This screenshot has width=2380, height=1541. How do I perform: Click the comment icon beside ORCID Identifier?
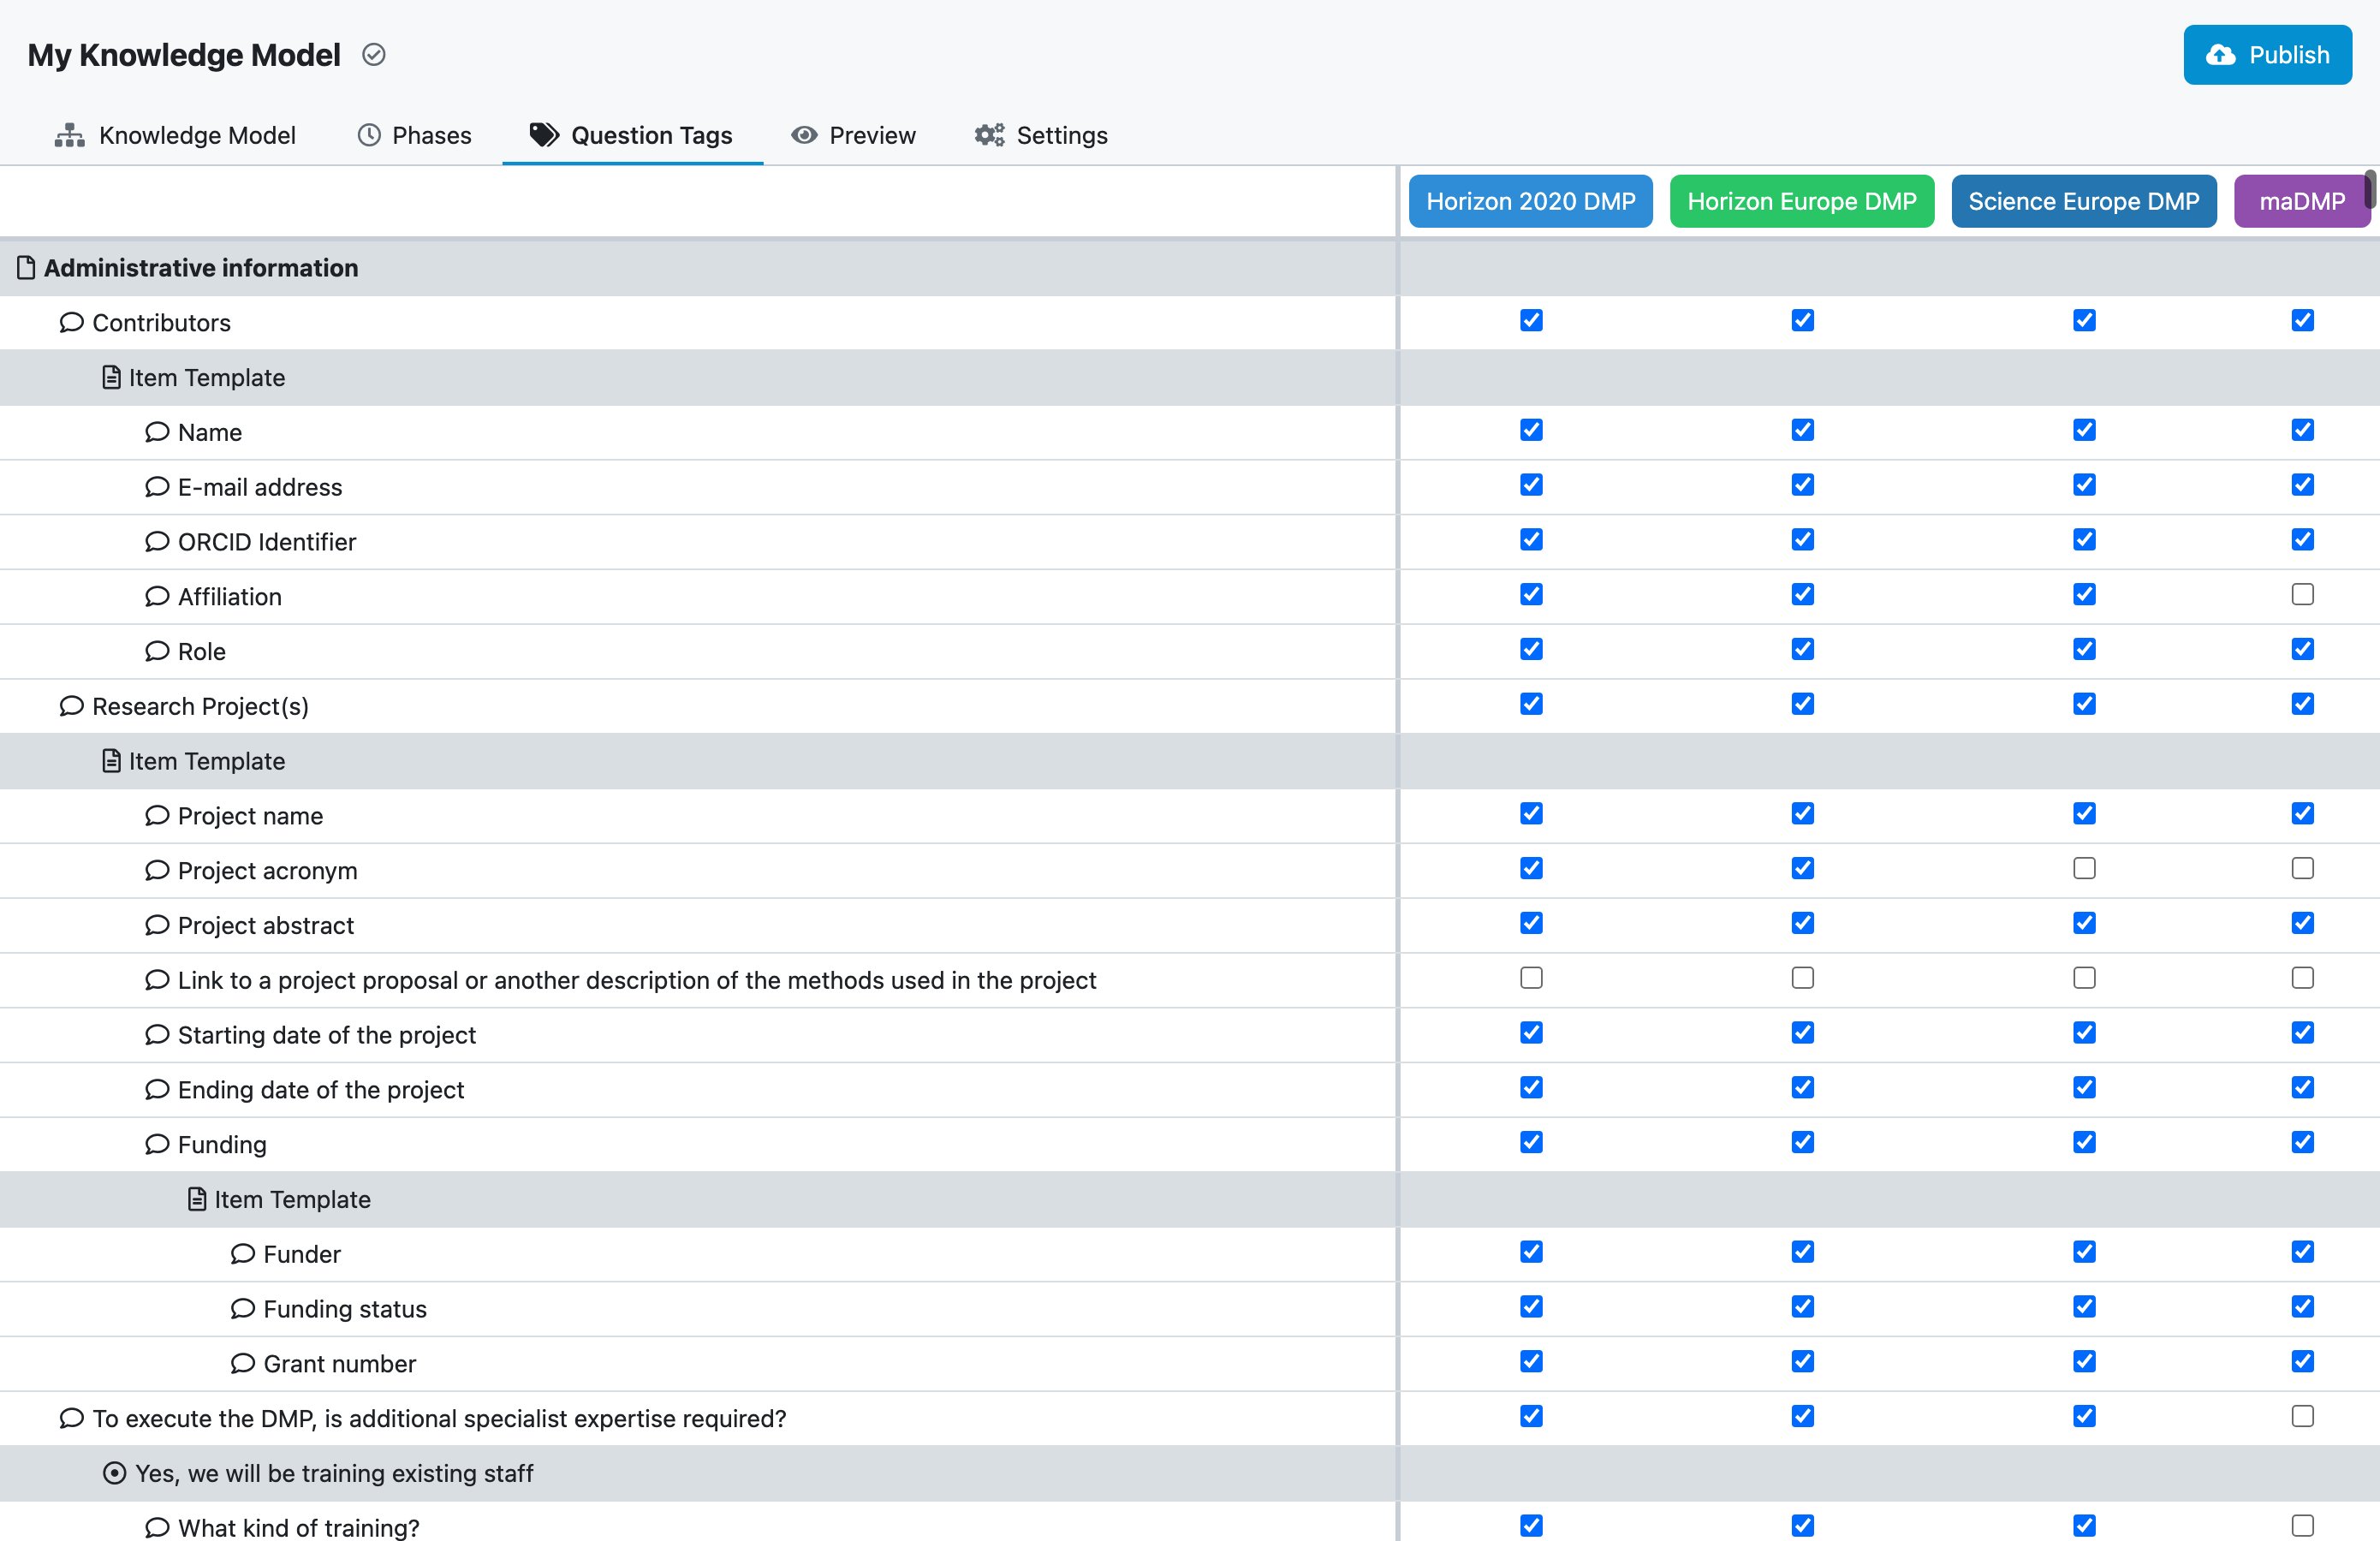[x=157, y=541]
